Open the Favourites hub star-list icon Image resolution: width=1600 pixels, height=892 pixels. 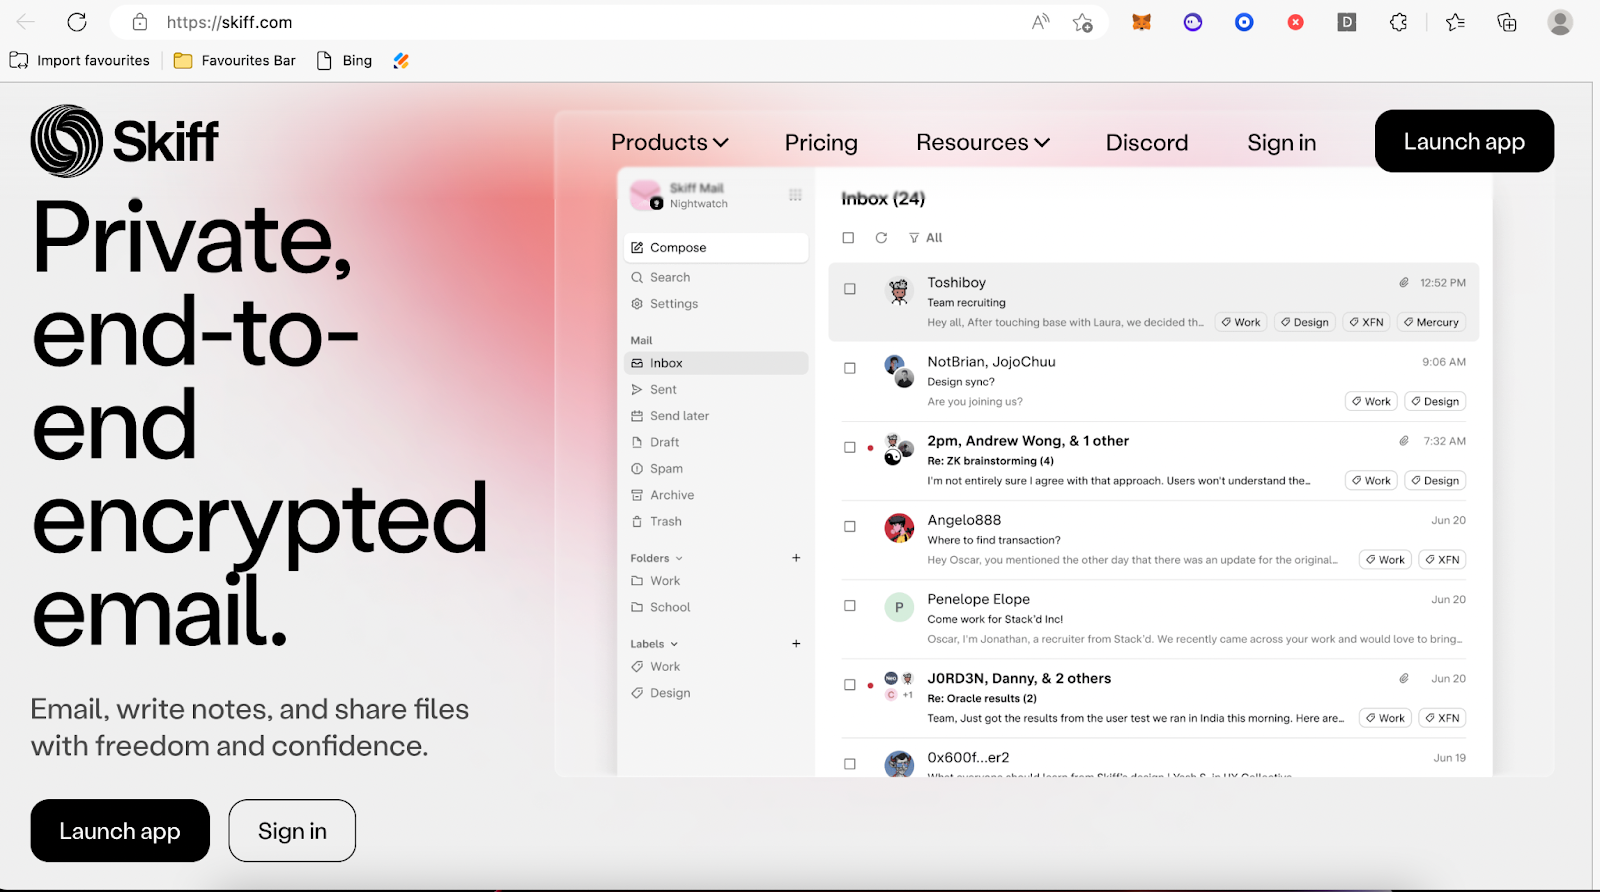(x=1455, y=22)
